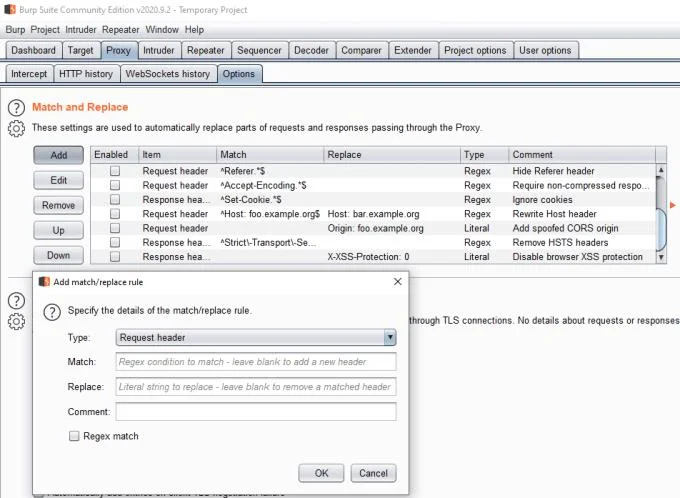Select the Proxy tab

click(x=118, y=50)
